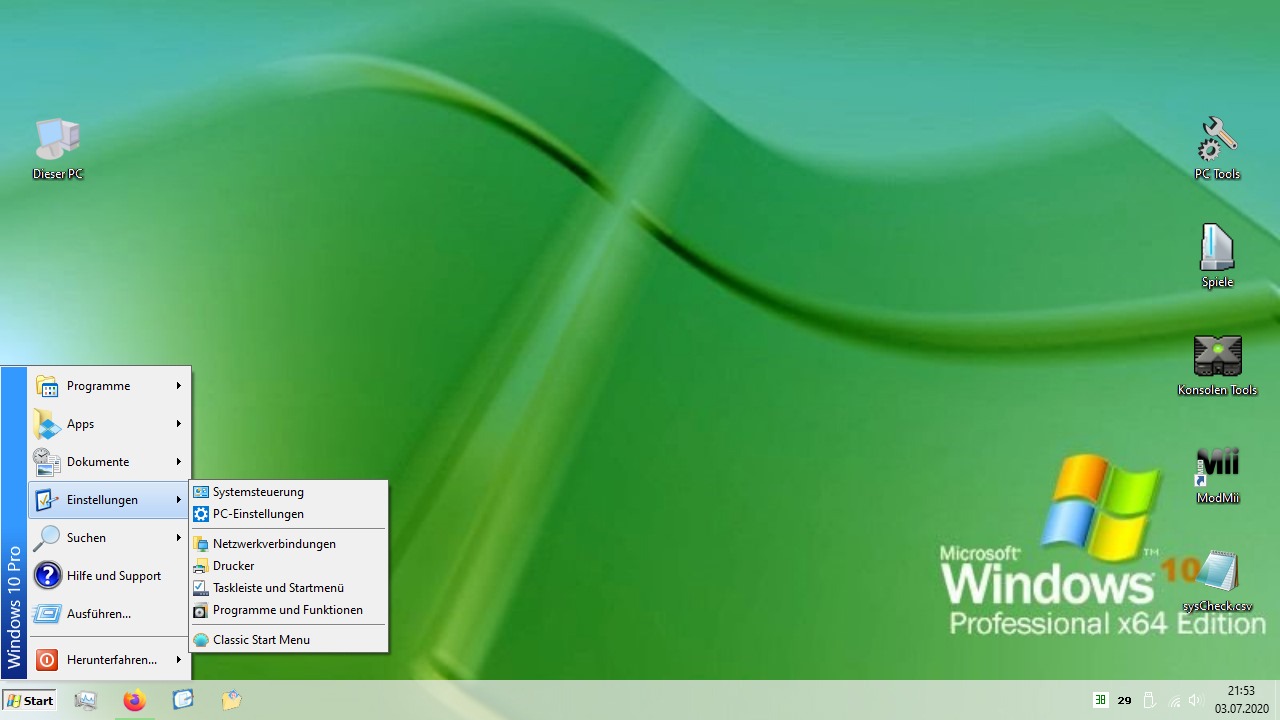Click the Spiele desktop icon
Viewport: 1280px width, 720px height.
[x=1217, y=257]
